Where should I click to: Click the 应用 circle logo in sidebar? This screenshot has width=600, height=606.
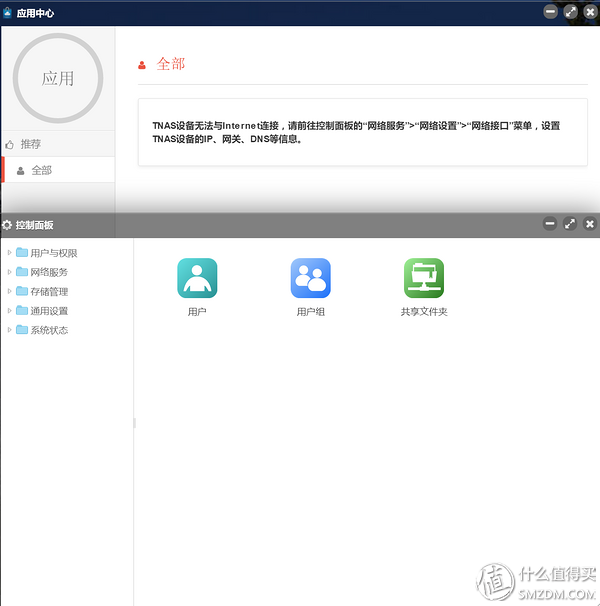58,78
